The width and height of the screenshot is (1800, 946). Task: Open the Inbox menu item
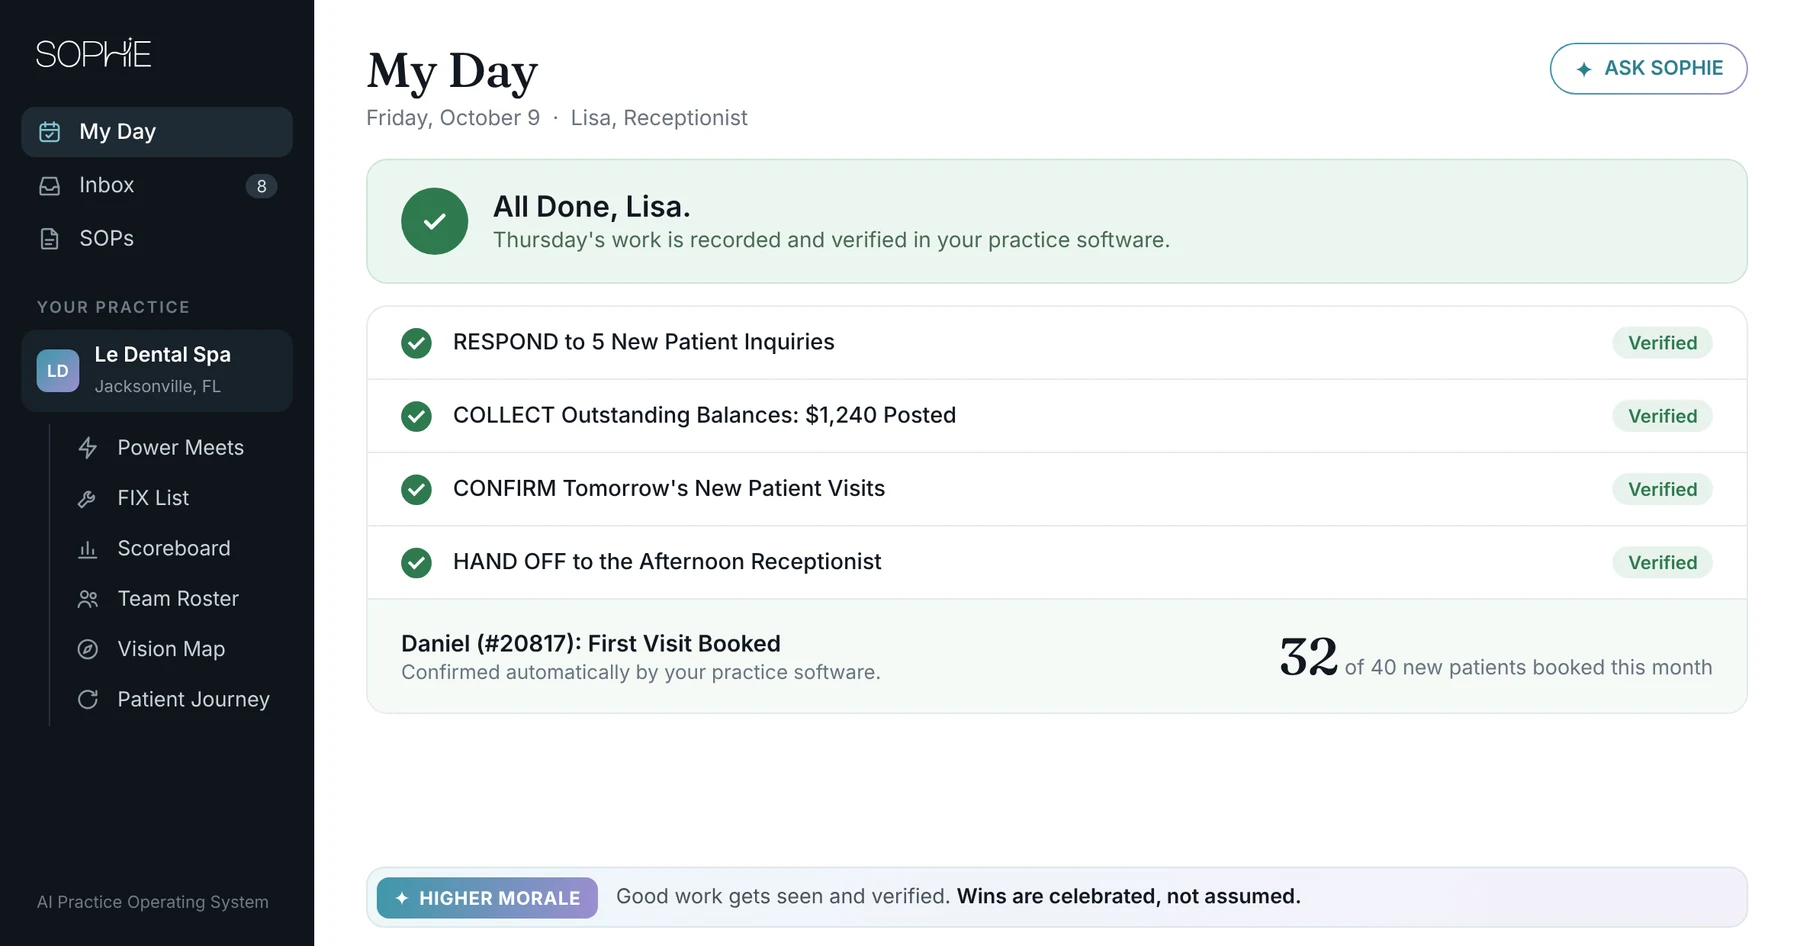click(157, 186)
